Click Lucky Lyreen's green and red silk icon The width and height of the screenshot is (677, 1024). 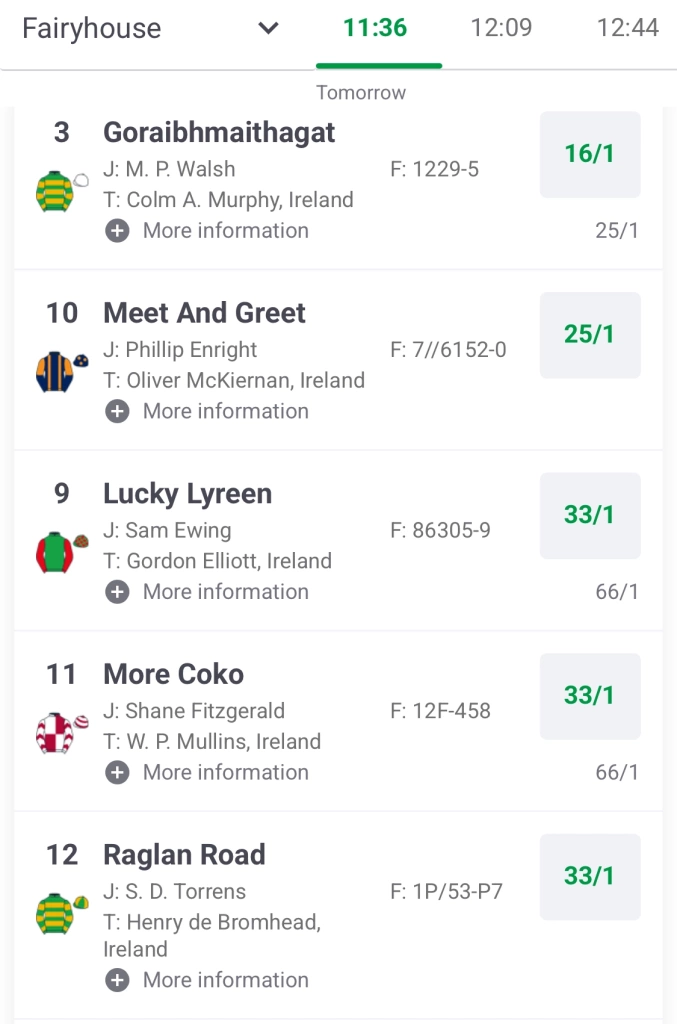tap(56, 552)
